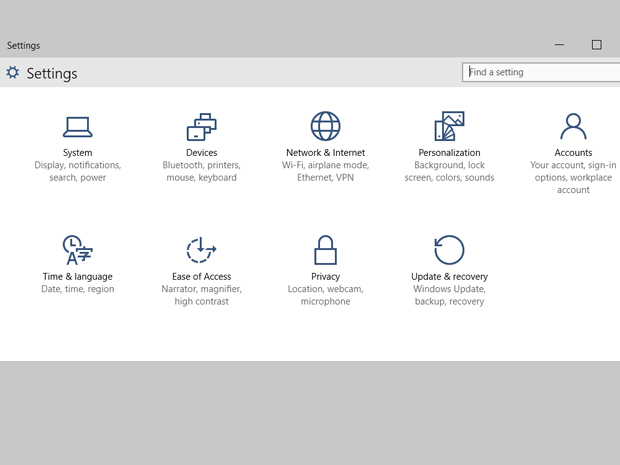The image size is (620, 465).
Task: Open the Accounts person icon
Action: pos(573,126)
